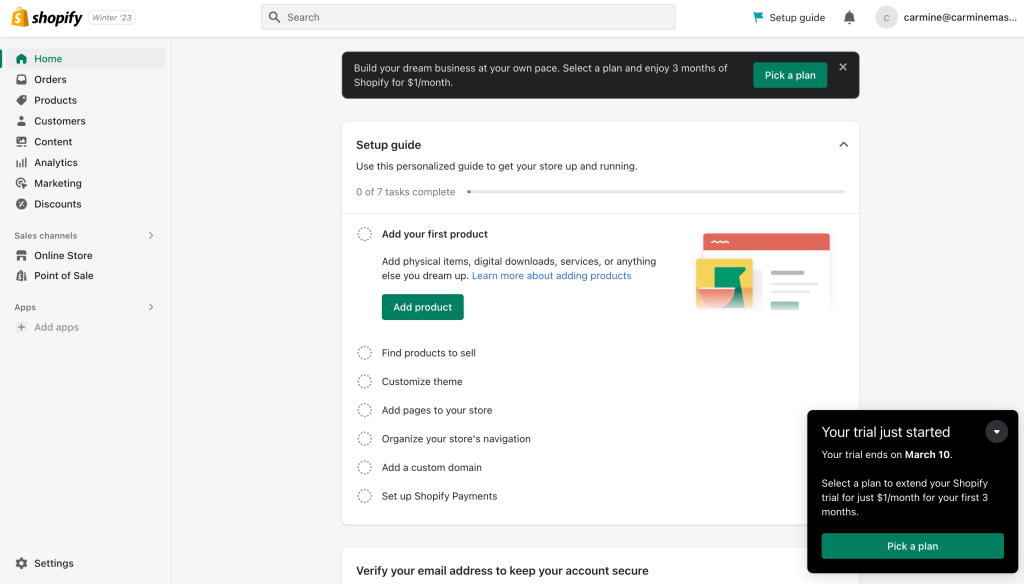
Task: Check off Organize your store's navigation
Action: tap(364, 439)
